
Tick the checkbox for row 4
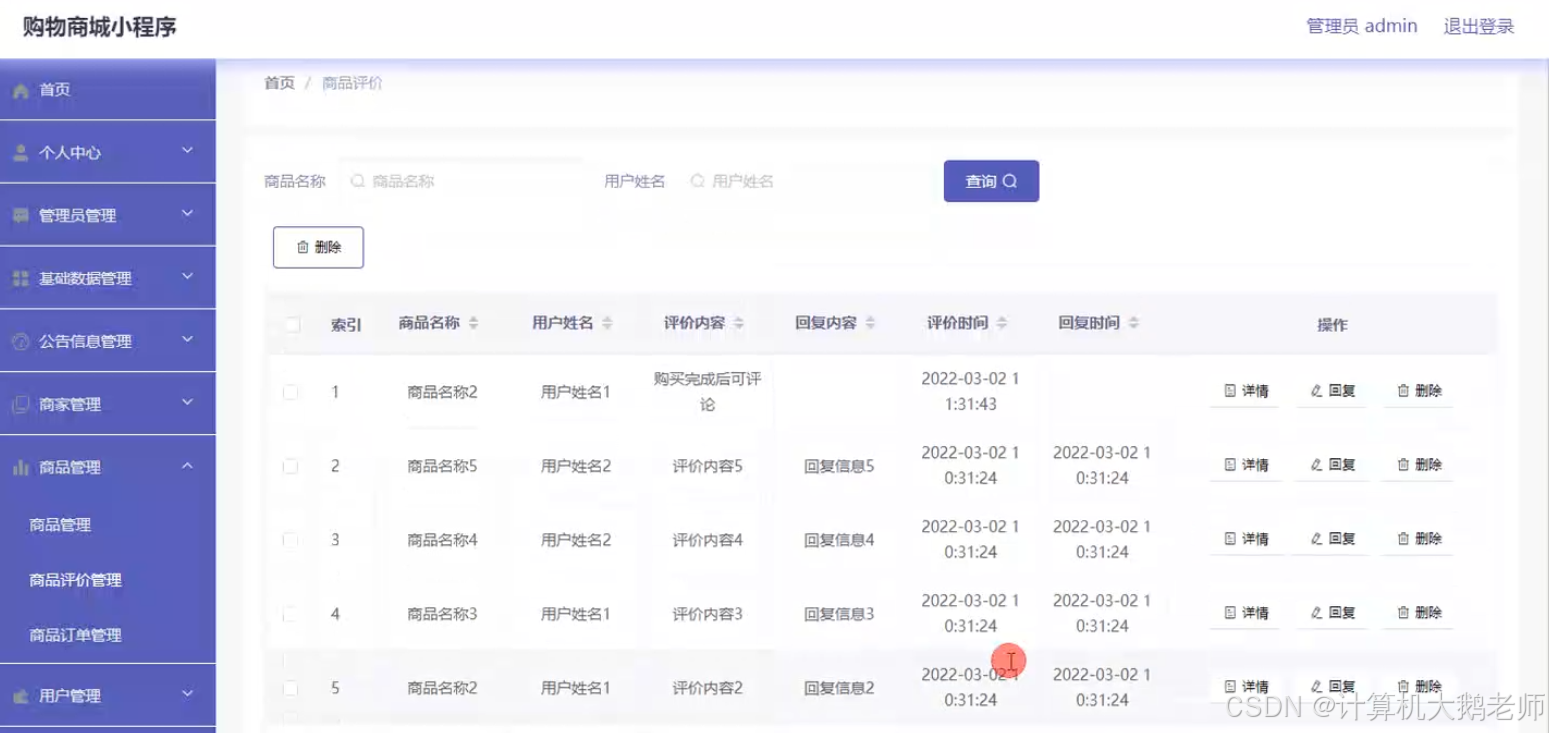[291, 614]
